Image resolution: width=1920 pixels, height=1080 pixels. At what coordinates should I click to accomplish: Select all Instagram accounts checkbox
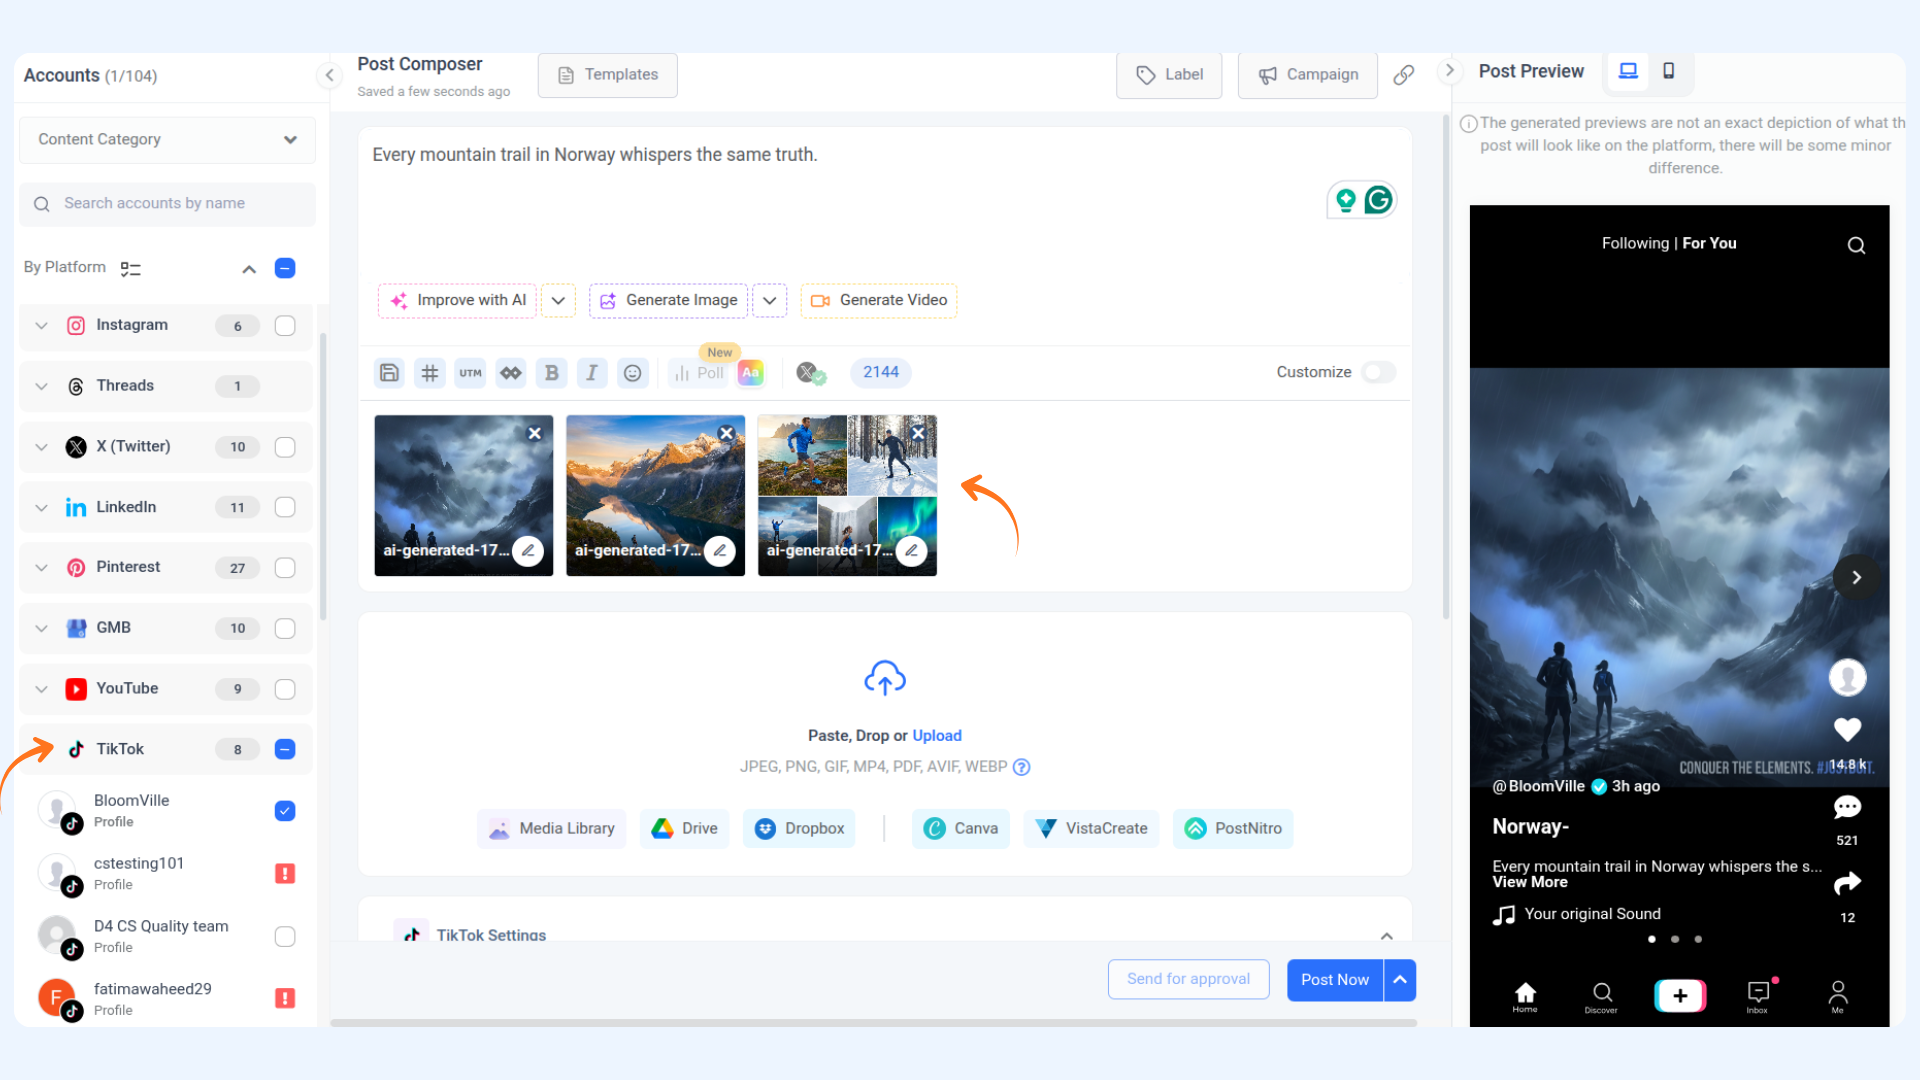pos(285,326)
